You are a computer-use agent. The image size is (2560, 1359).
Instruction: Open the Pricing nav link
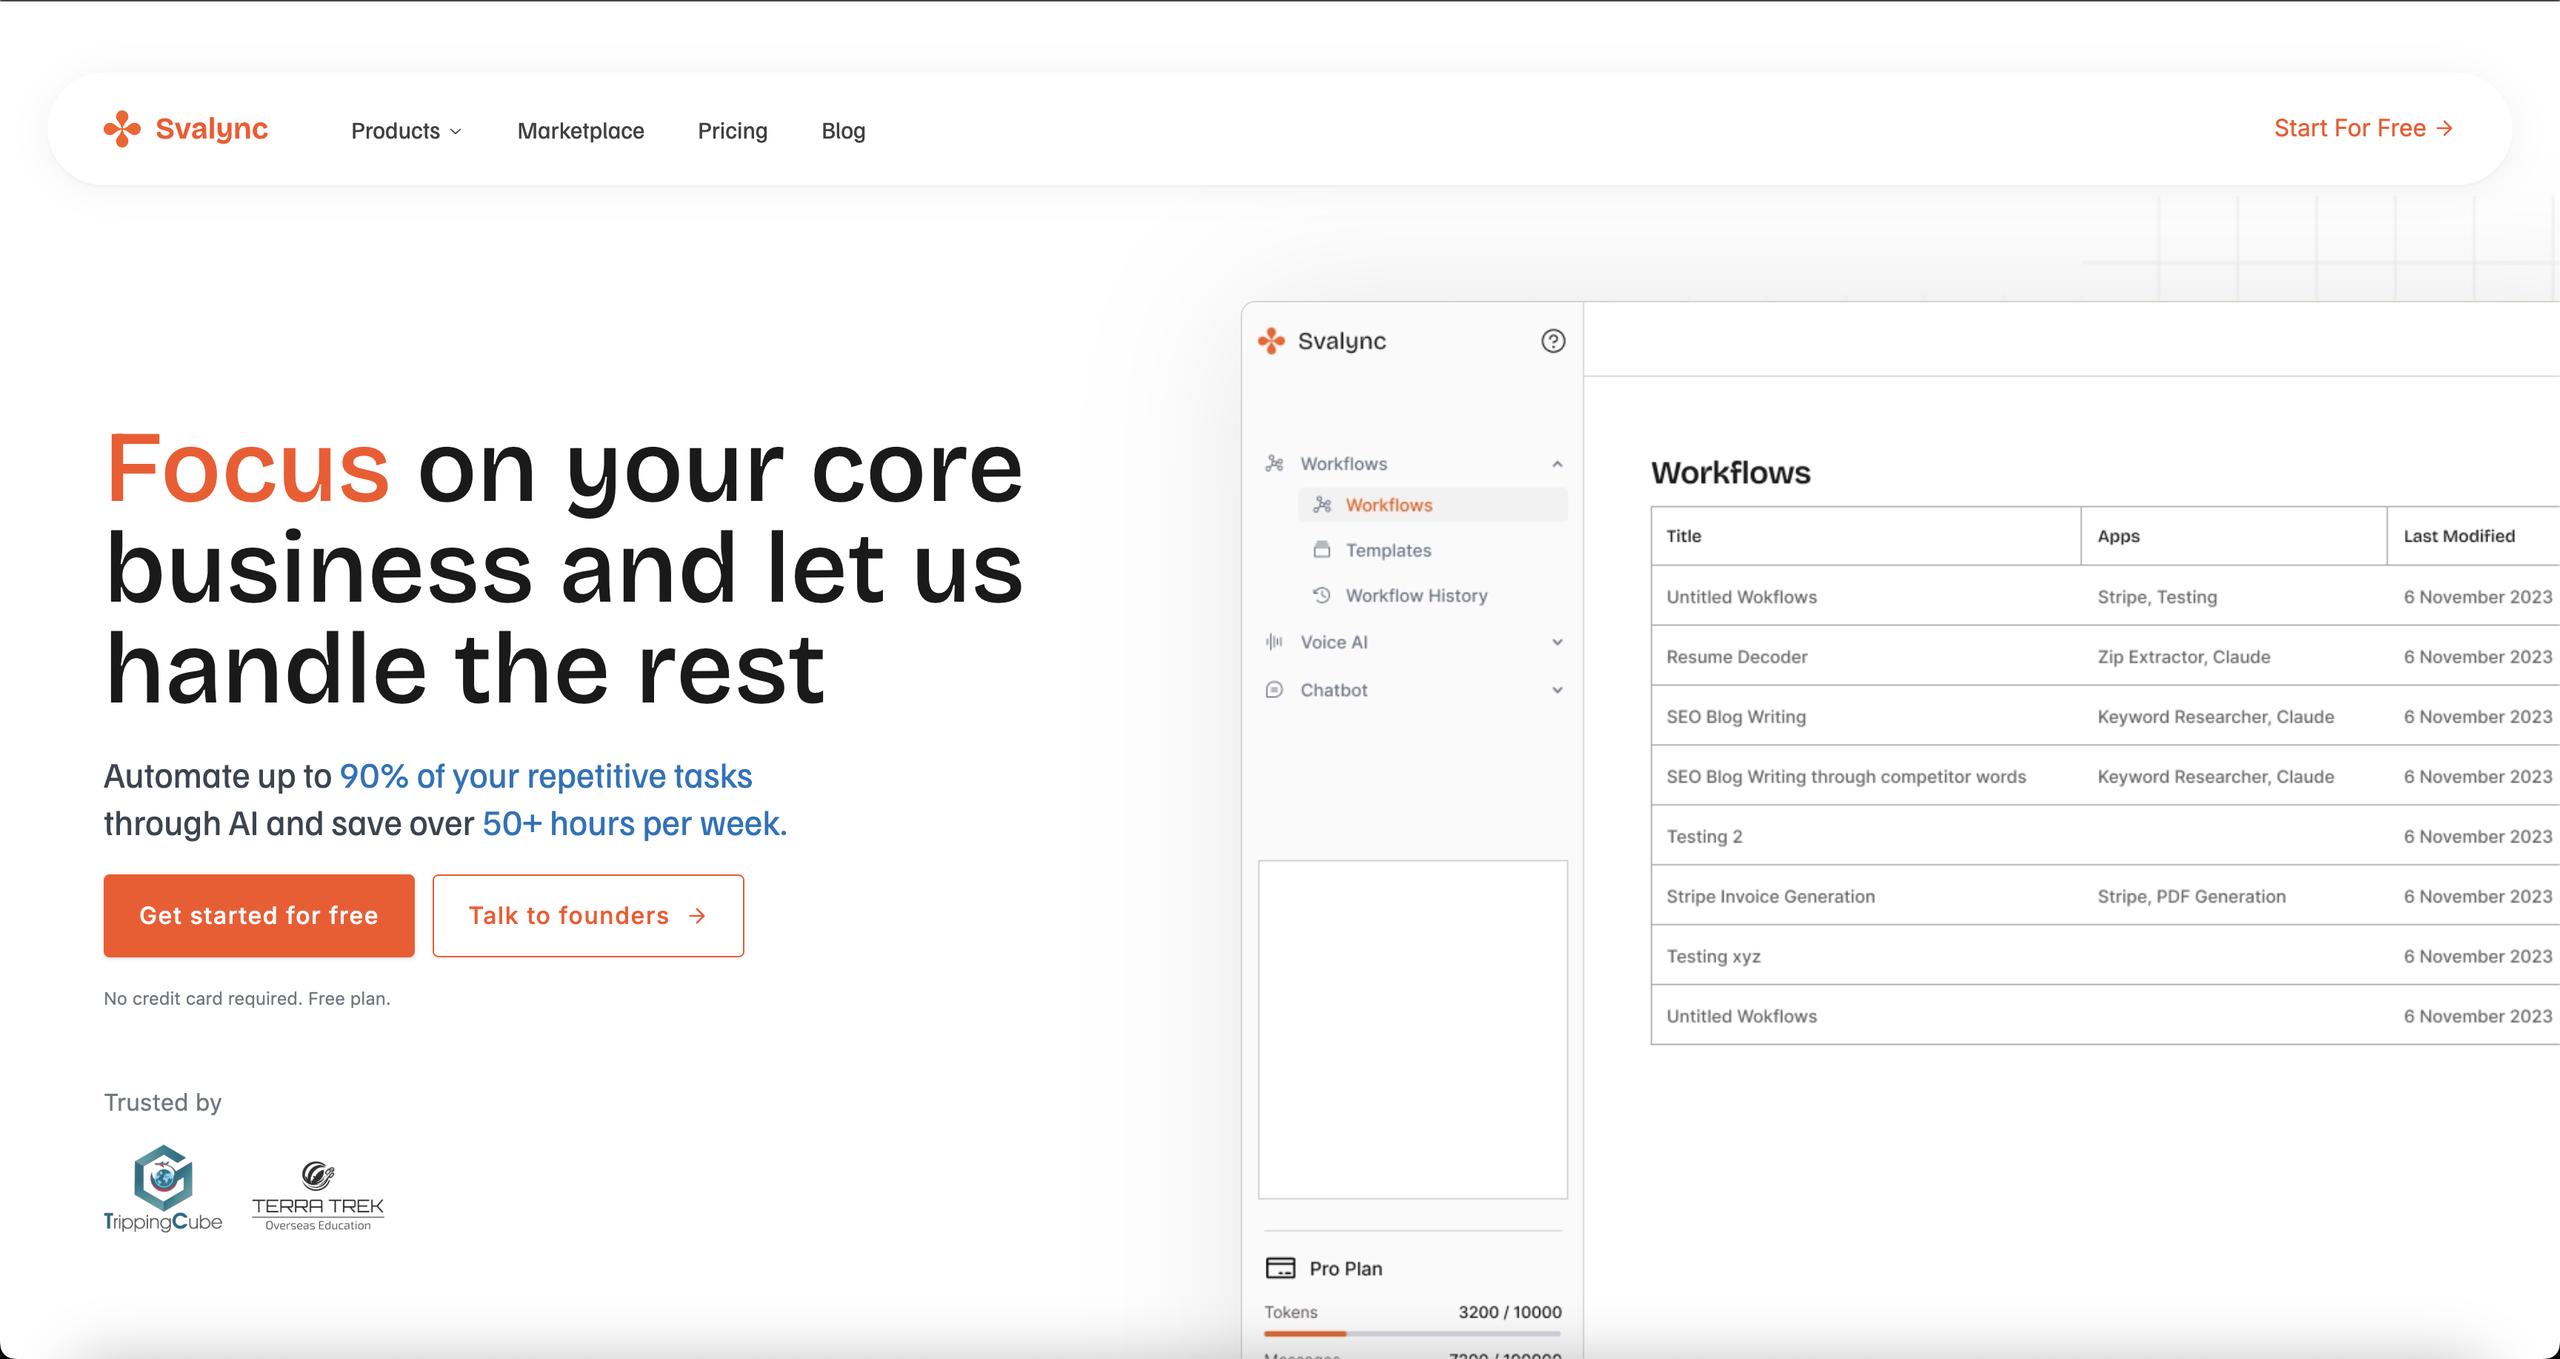732,131
